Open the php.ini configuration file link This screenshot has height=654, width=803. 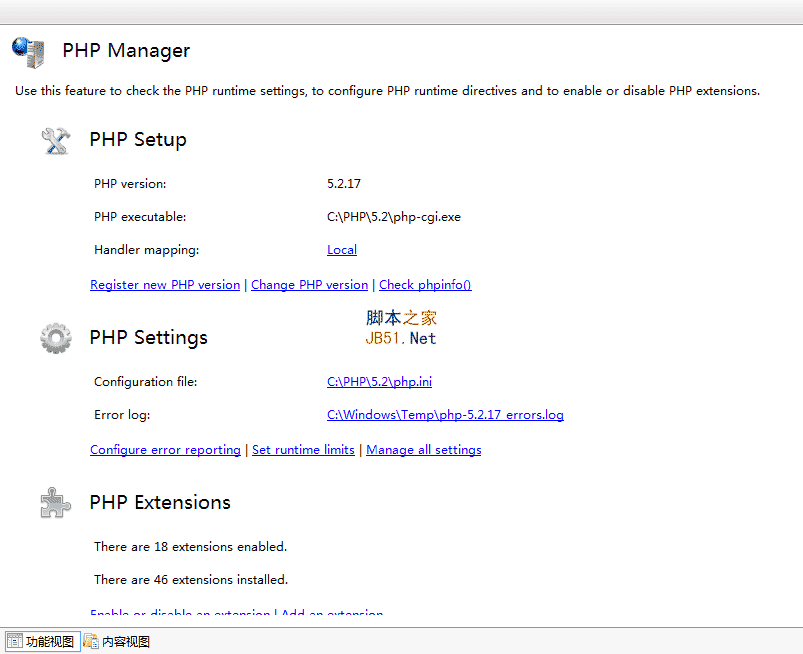coord(379,382)
